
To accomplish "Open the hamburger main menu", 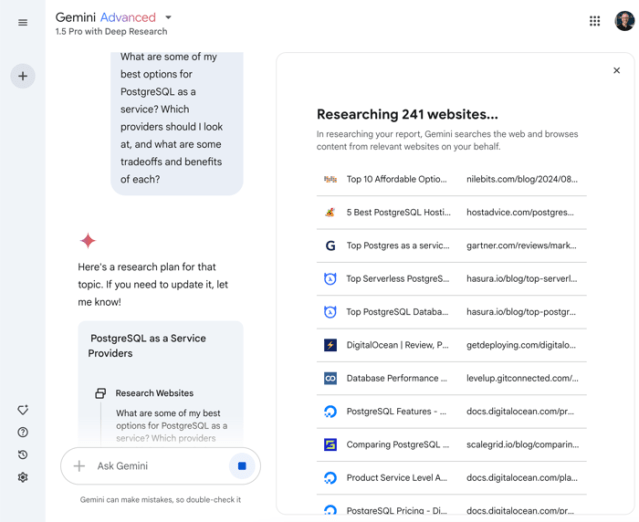I will pyautogui.click(x=23, y=22).
